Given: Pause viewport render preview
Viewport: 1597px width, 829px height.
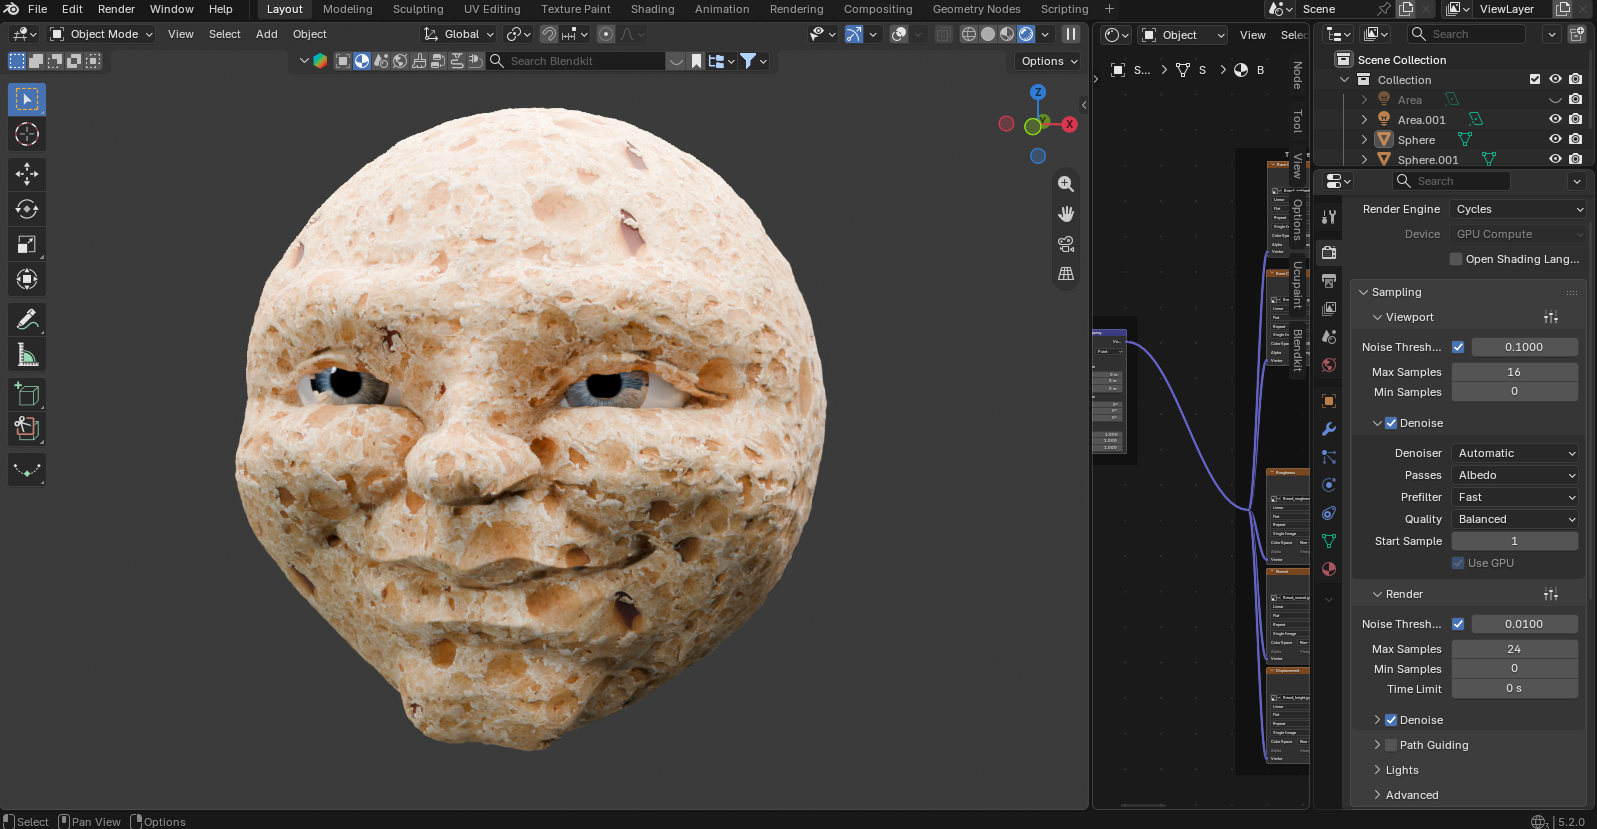Looking at the screenshot, I should (1071, 34).
